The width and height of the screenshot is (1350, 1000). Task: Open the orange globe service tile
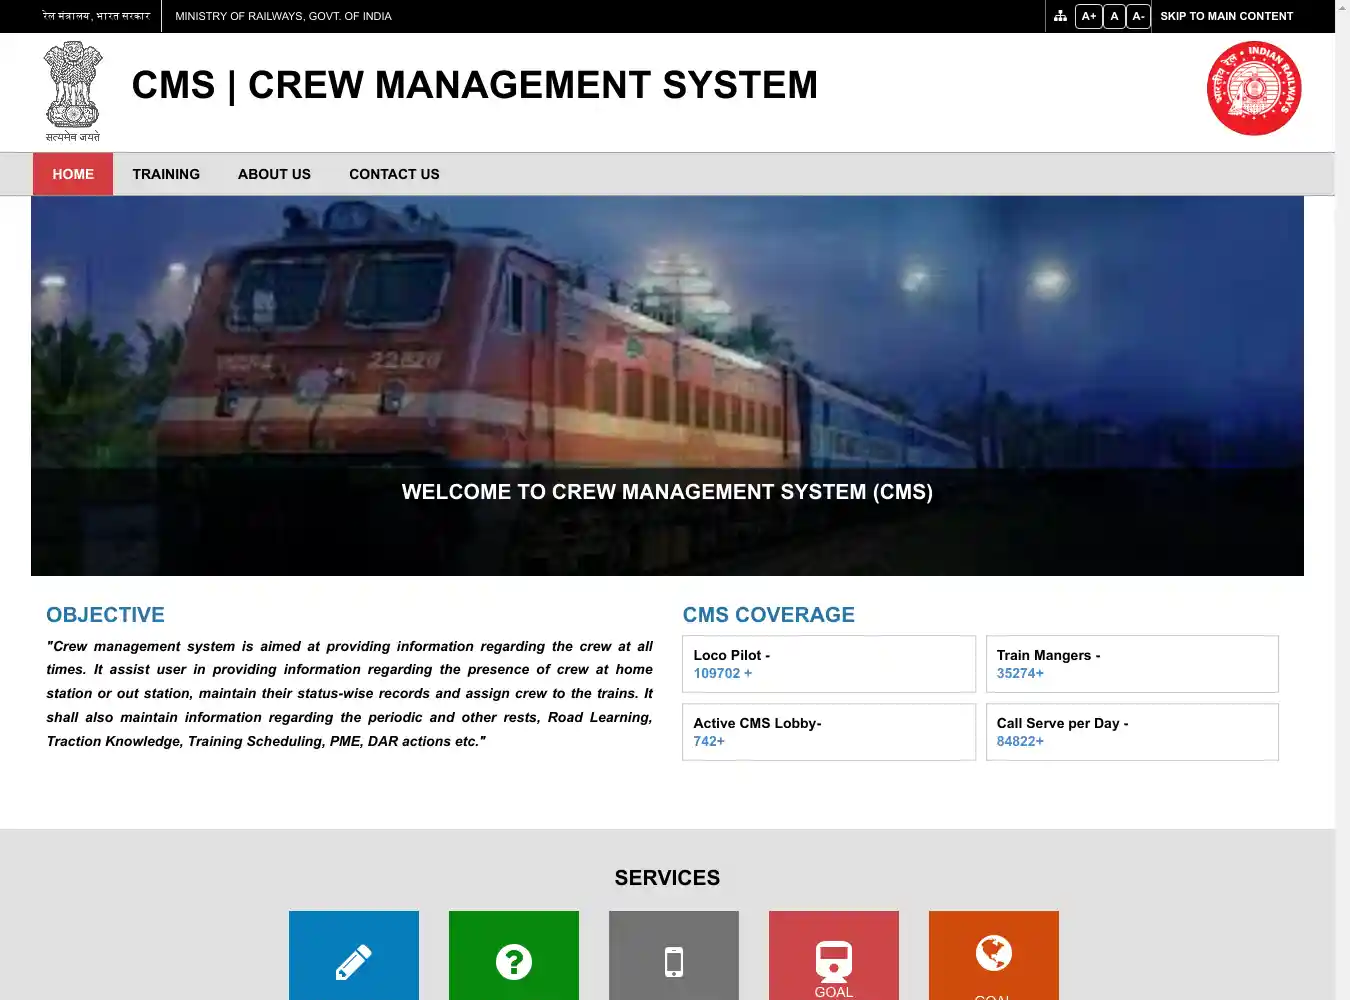pyautogui.click(x=994, y=955)
